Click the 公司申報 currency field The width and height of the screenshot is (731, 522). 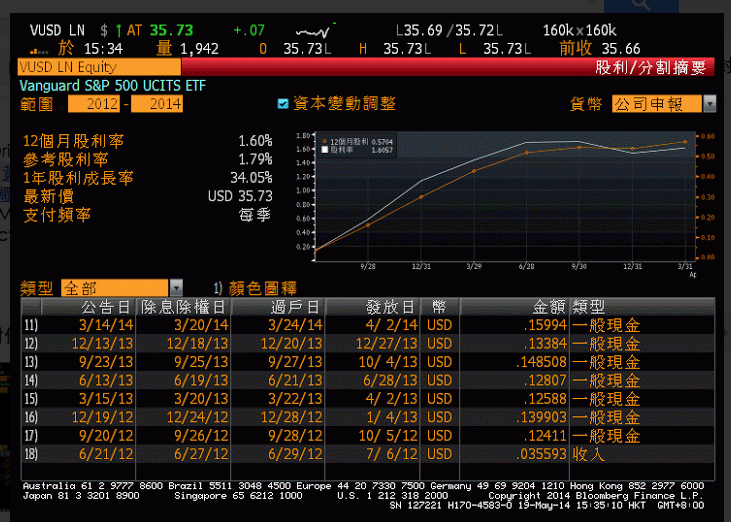tap(656, 103)
